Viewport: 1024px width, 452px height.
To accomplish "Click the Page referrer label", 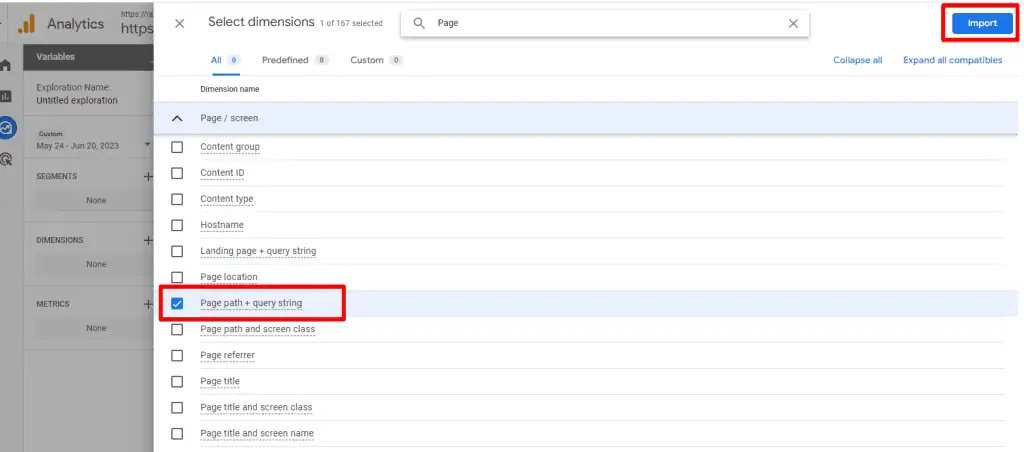I will [227, 355].
